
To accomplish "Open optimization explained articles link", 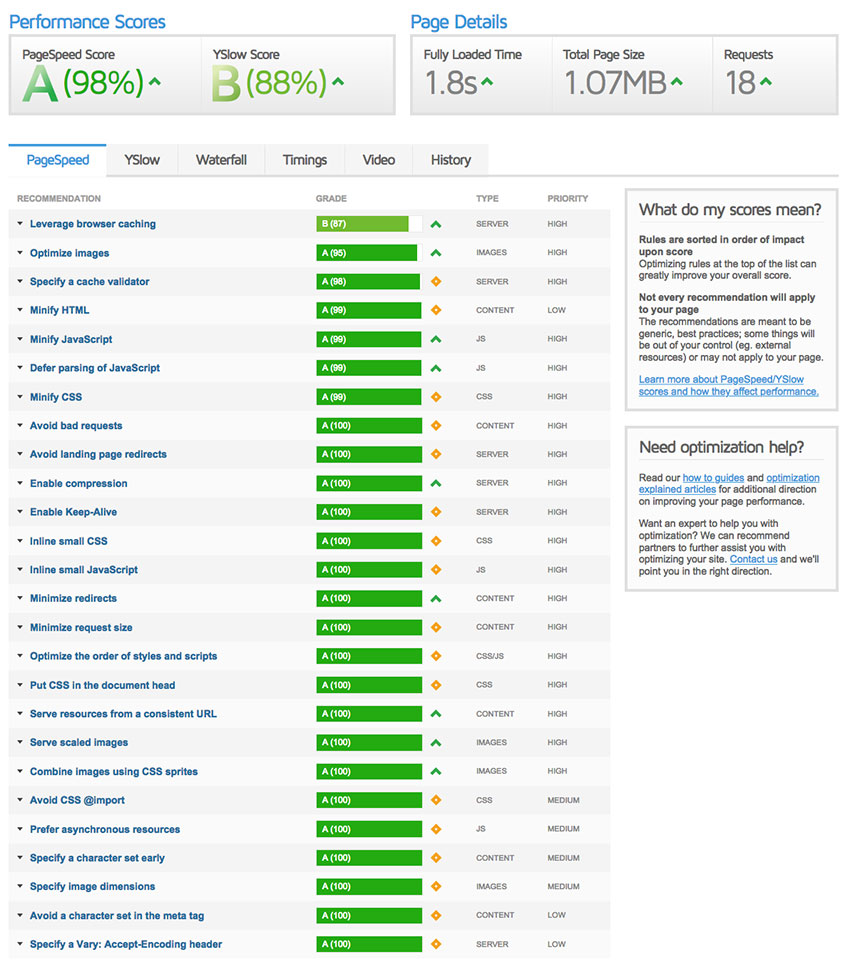I will tap(729, 484).
